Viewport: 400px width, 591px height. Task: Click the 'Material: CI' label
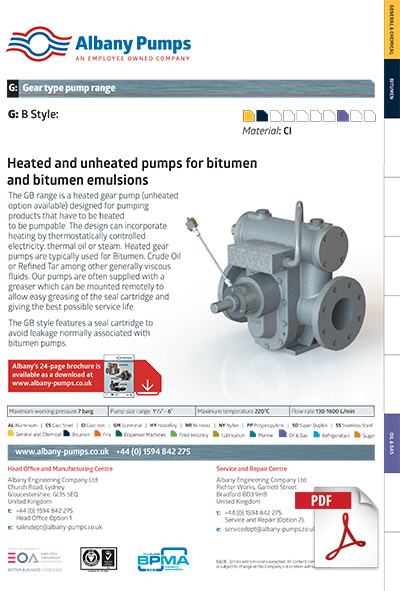pyautogui.click(x=267, y=131)
